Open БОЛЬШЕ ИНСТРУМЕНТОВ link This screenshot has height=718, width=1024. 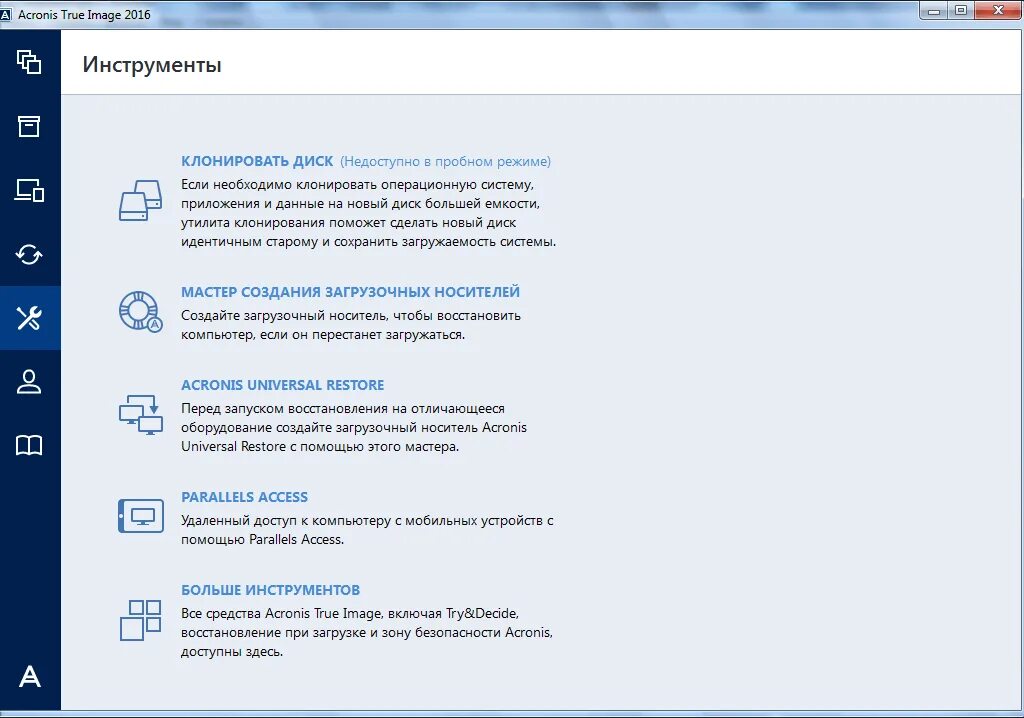pyautogui.click(x=270, y=590)
